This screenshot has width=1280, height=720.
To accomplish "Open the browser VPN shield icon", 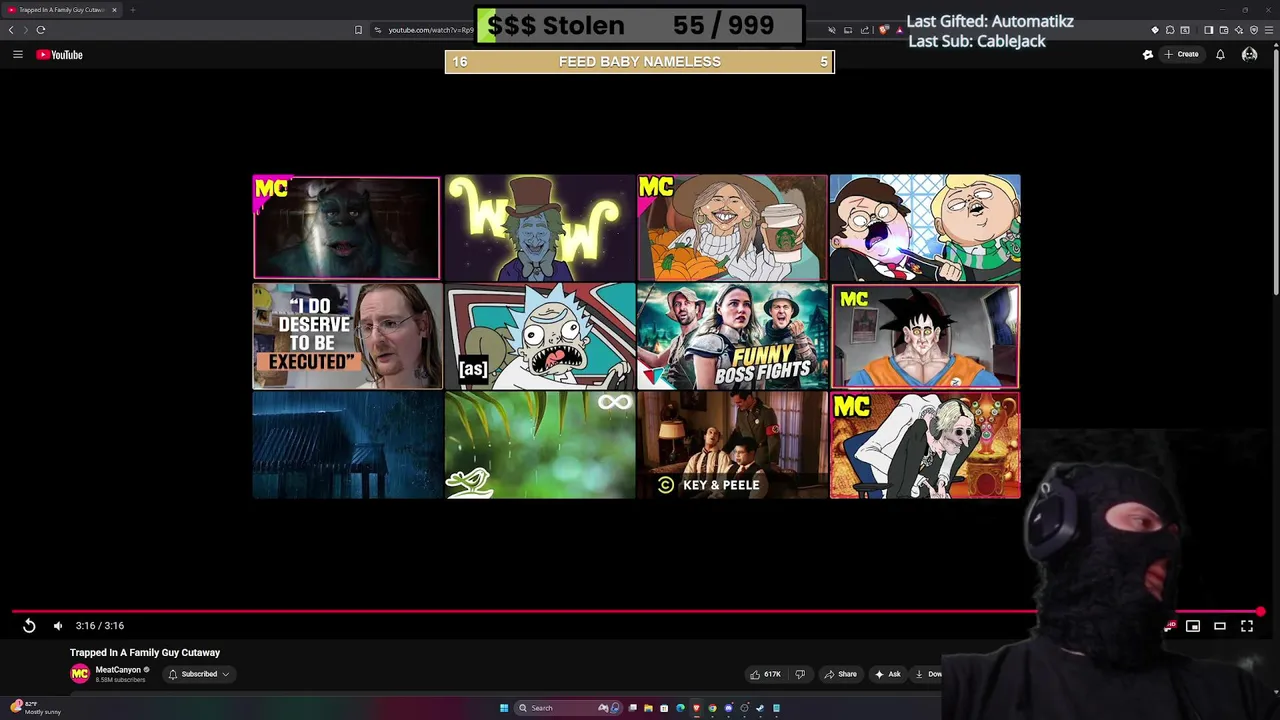I will click(1254, 30).
